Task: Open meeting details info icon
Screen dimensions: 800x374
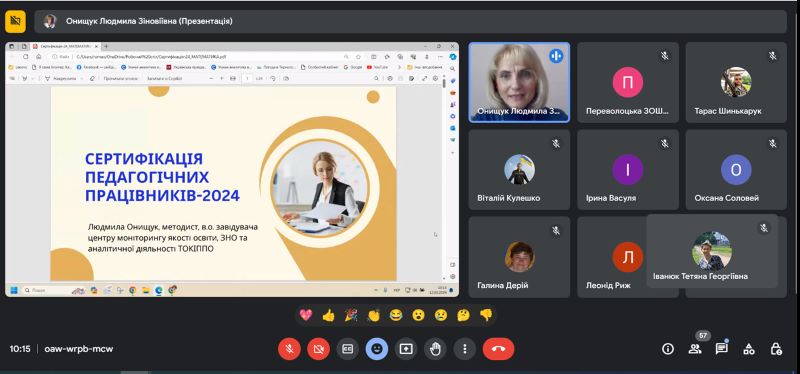Action: pyautogui.click(x=667, y=349)
